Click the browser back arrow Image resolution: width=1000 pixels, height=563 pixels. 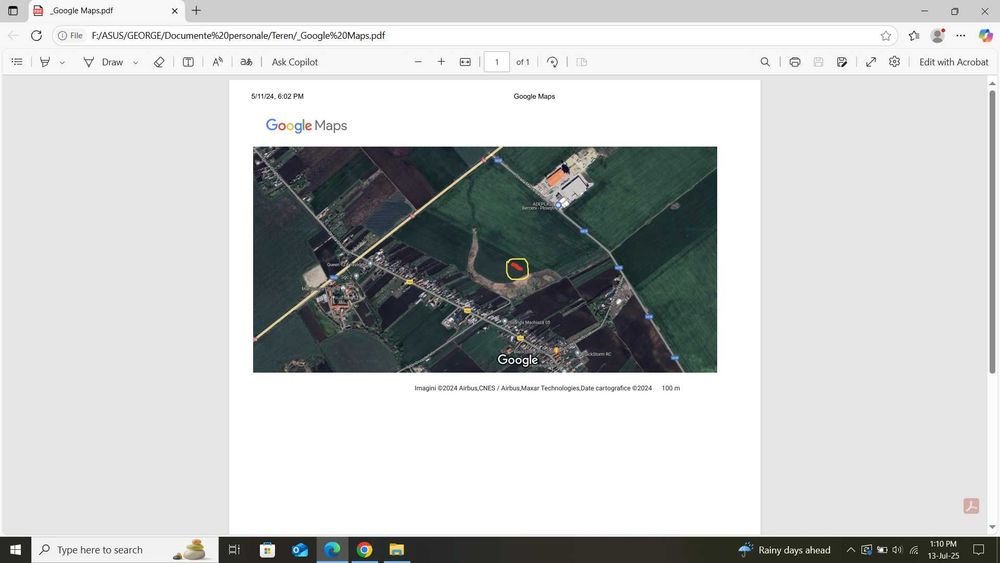[x=13, y=36]
